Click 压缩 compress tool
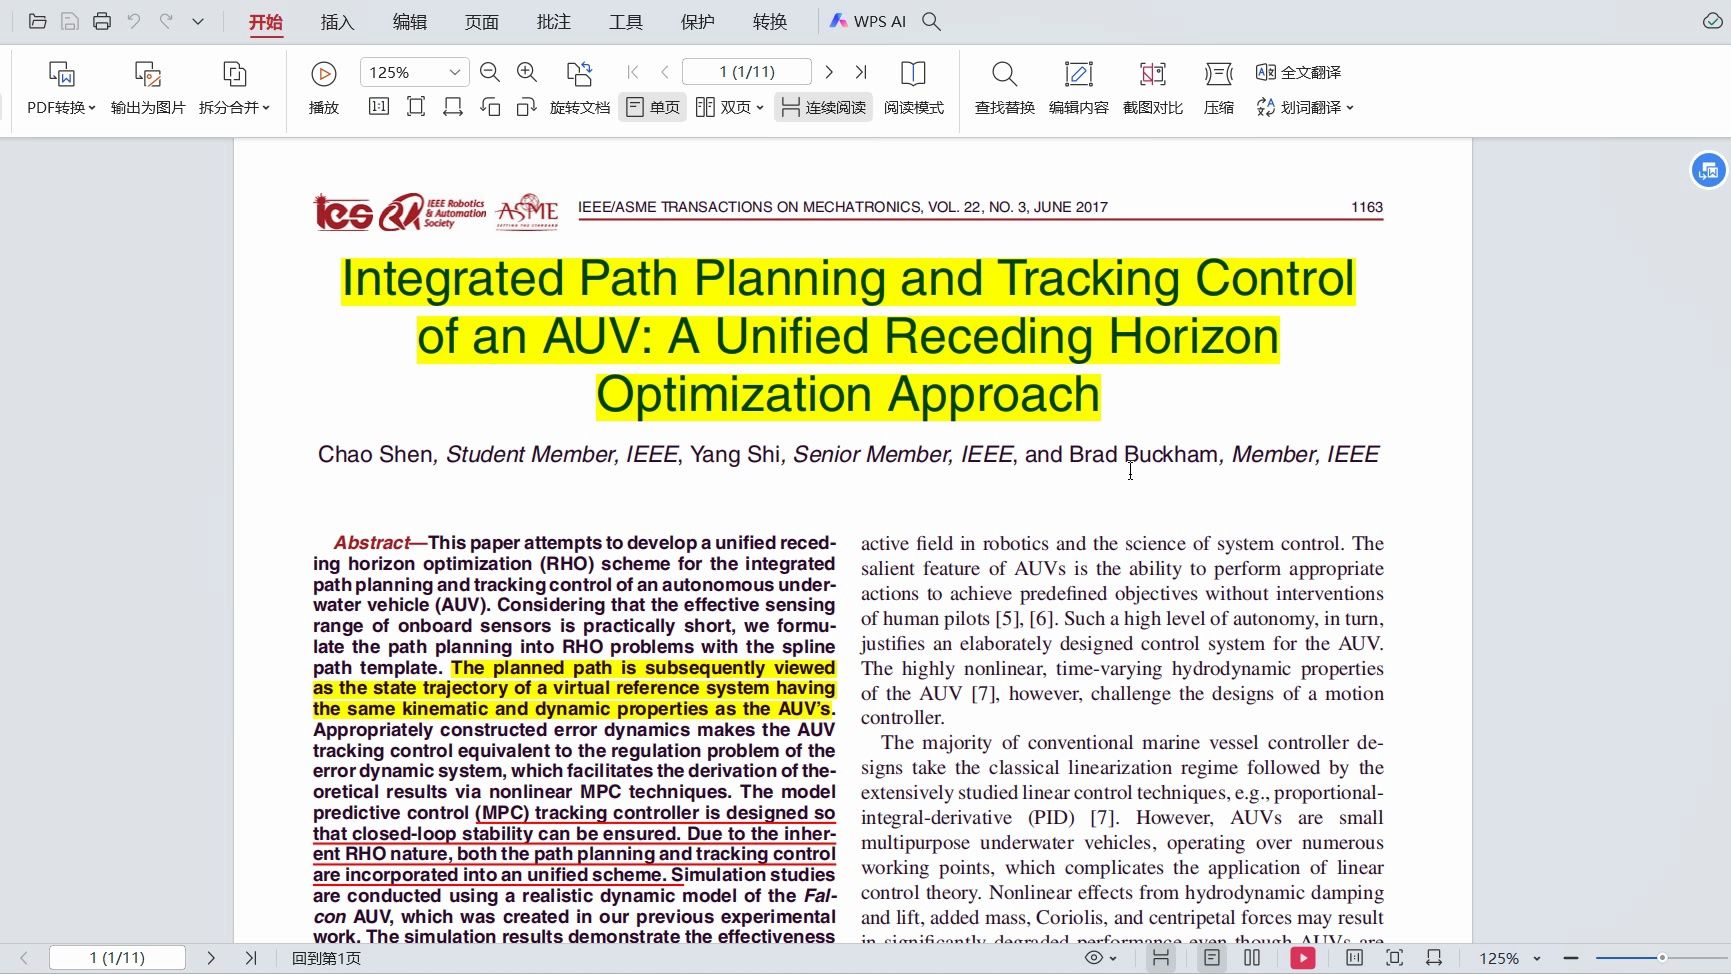 pos(1218,88)
